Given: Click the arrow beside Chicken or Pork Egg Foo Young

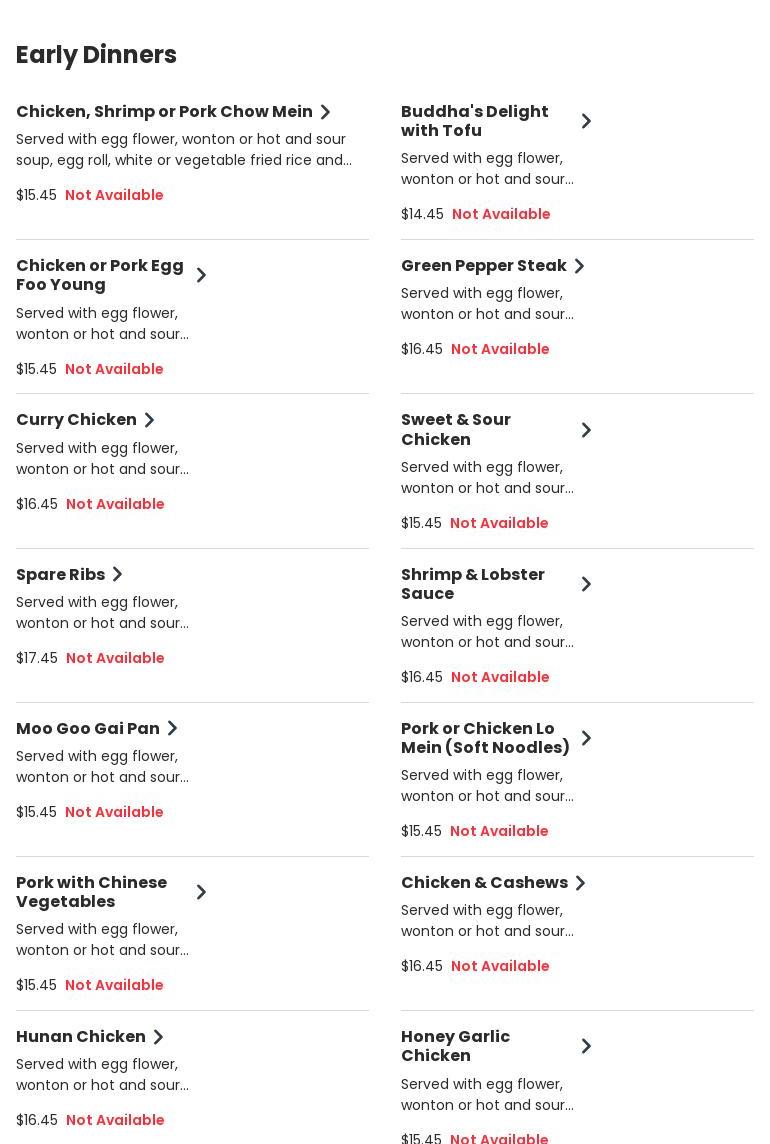Looking at the screenshot, I should (x=201, y=275).
